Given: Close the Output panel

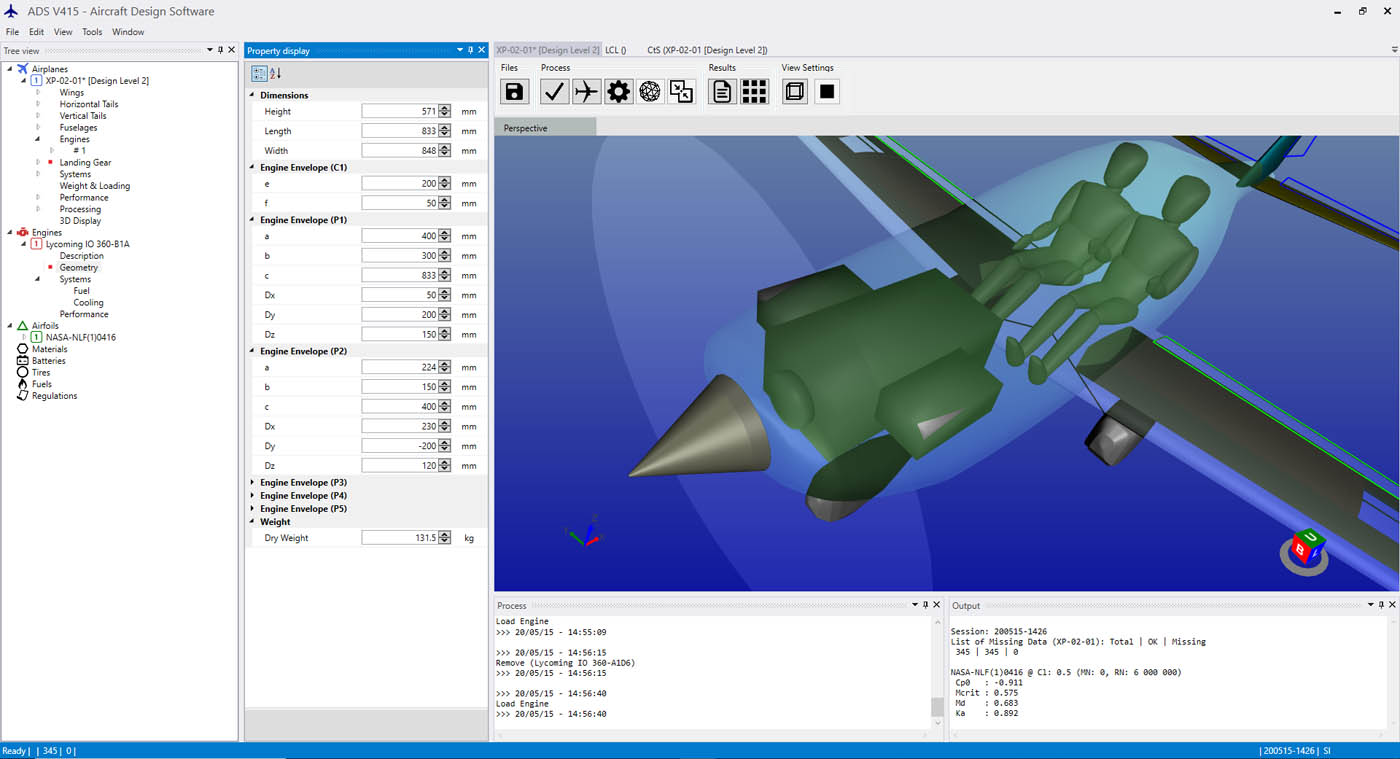Looking at the screenshot, I should point(1393,605).
